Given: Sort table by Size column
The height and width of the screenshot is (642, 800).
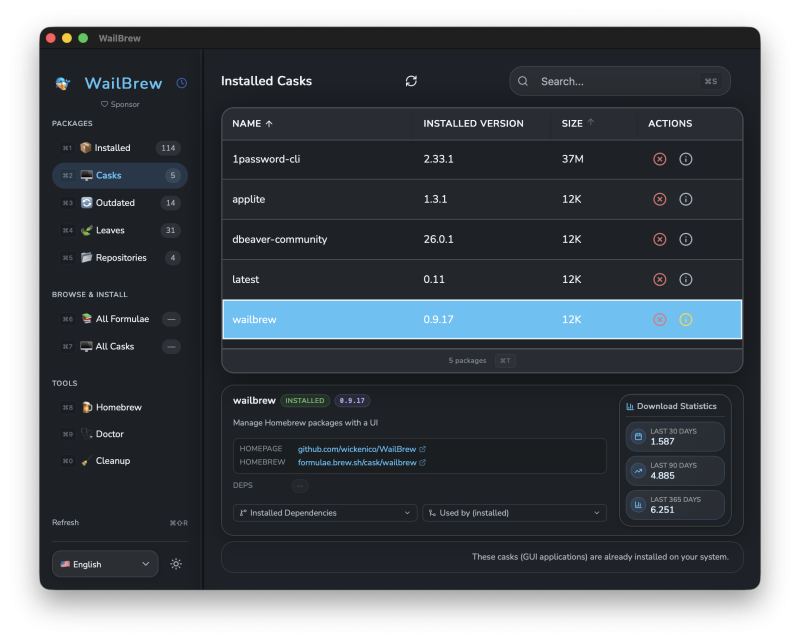Looking at the screenshot, I should click(x=578, y=124).
